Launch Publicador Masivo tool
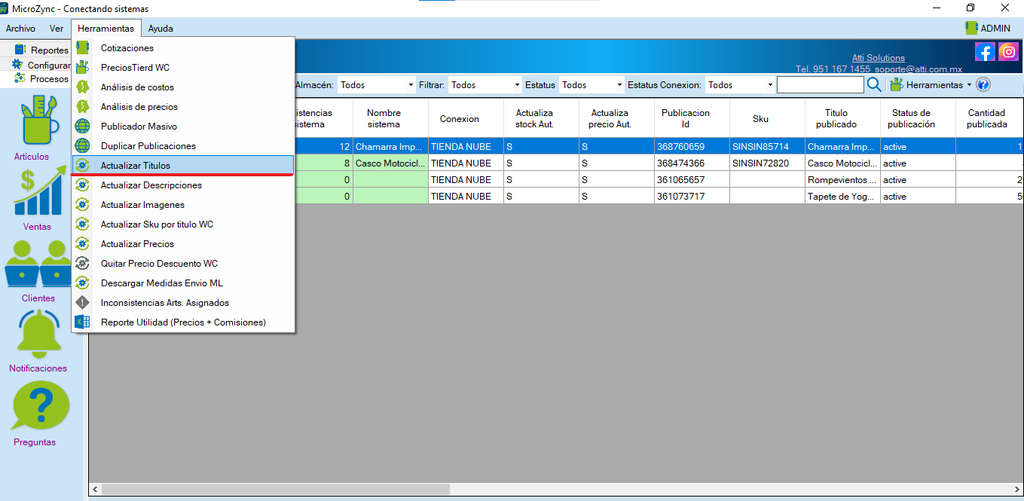The image size is (1024, 501). tap(183, 126)
